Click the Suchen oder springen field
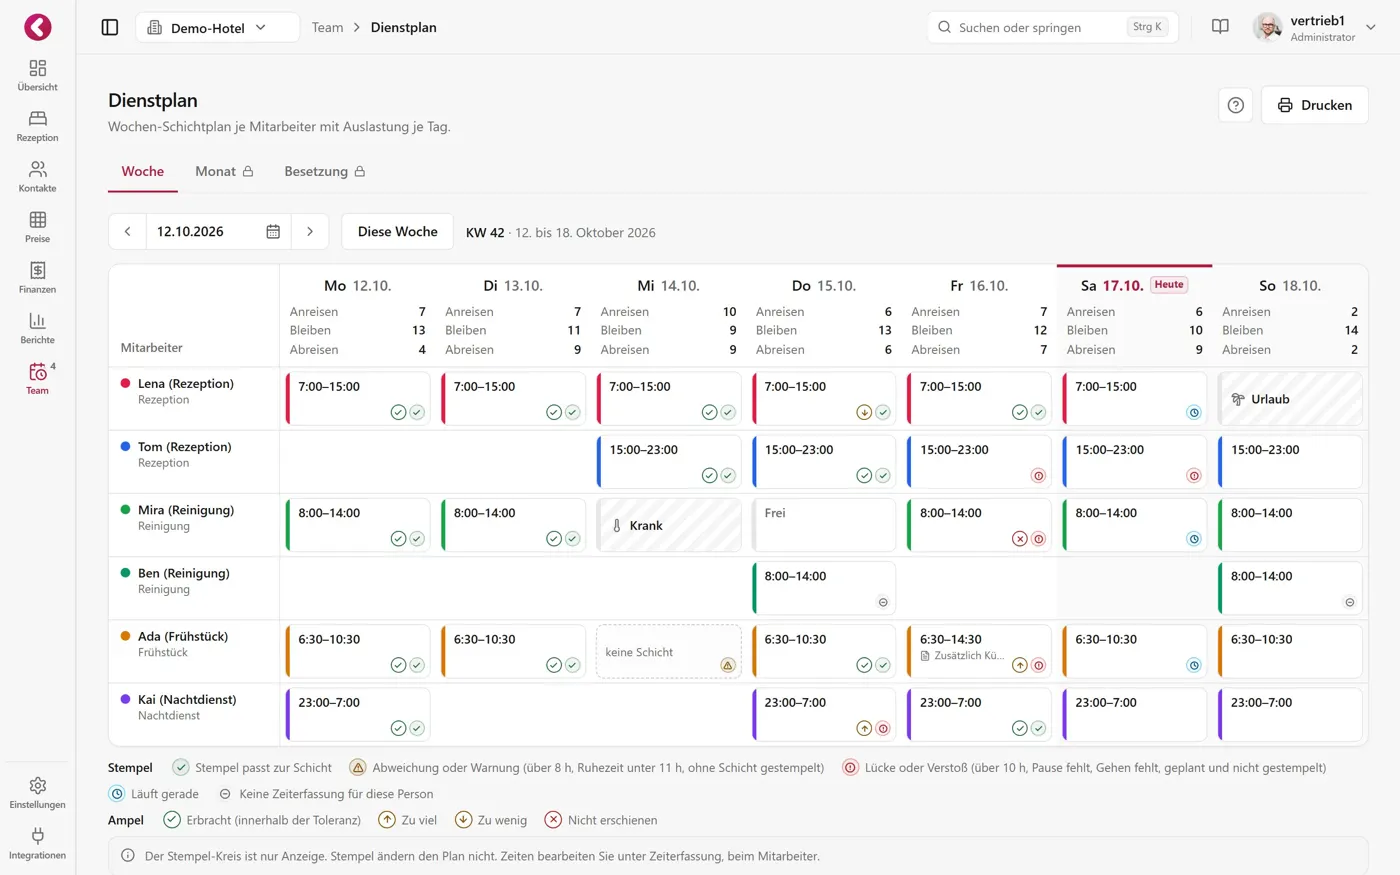Screen dimensions: 1400x875 coord(1053,27)
